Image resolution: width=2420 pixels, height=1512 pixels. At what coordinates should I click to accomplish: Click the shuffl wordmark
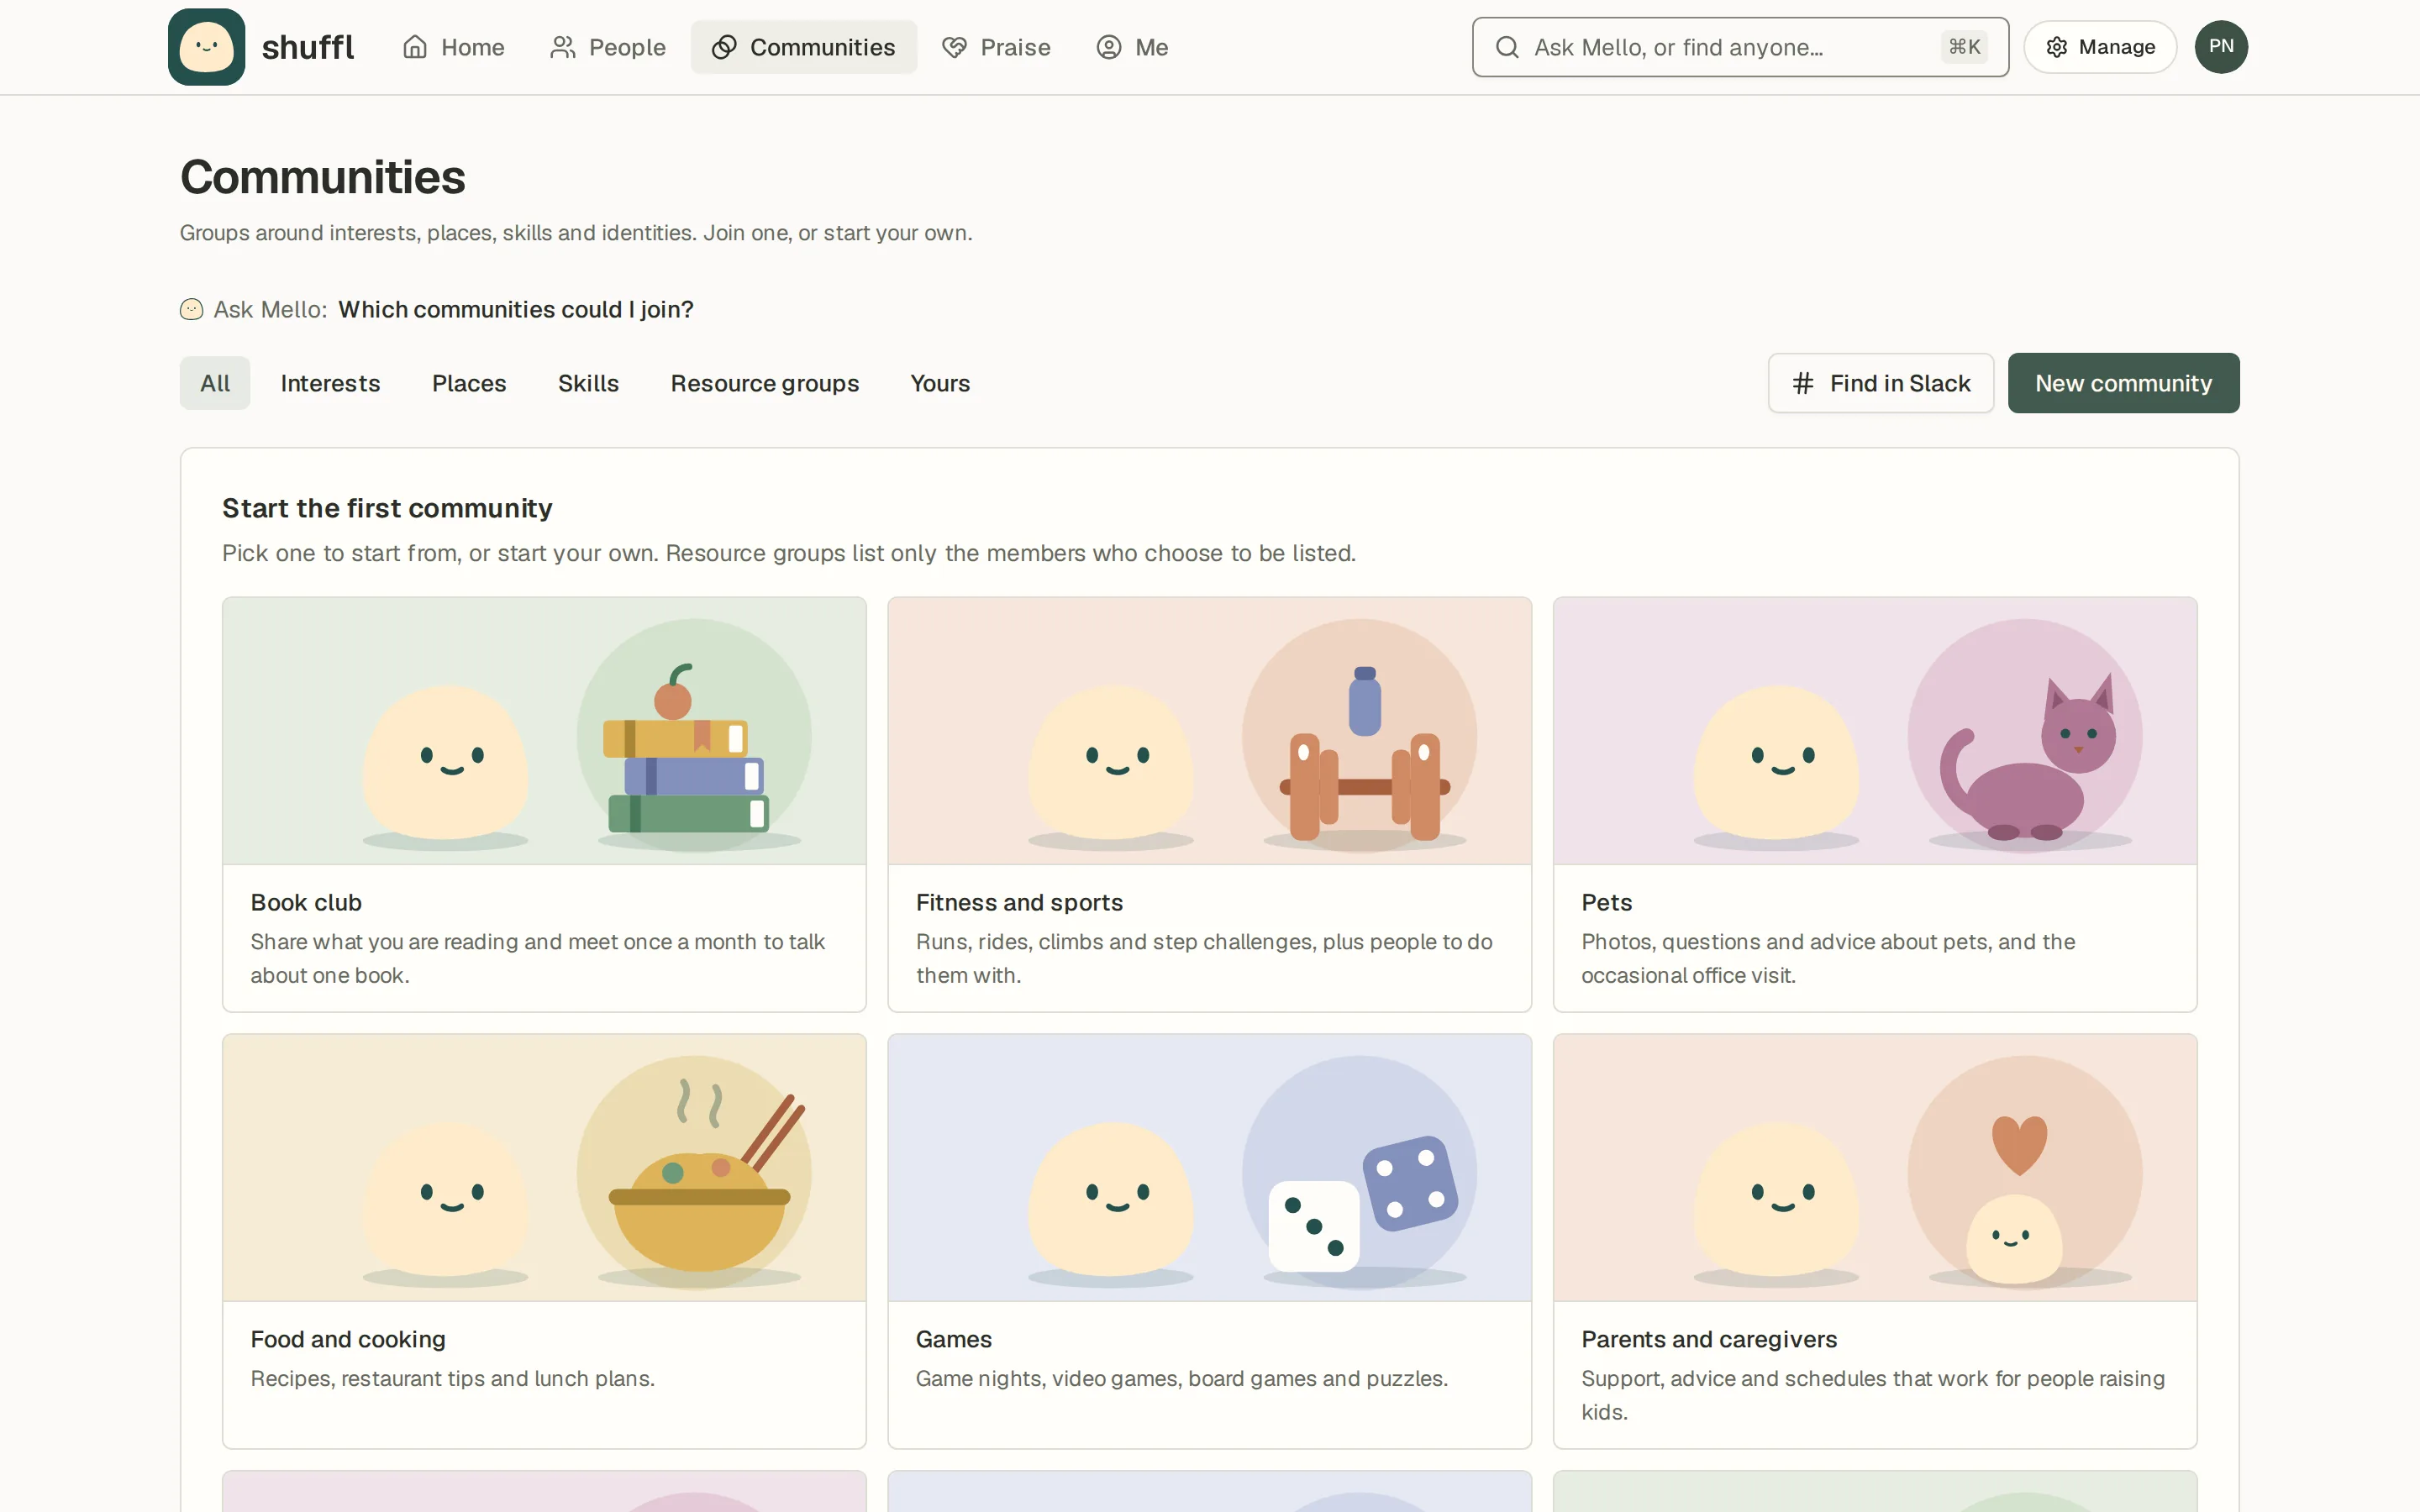point(307,47)
